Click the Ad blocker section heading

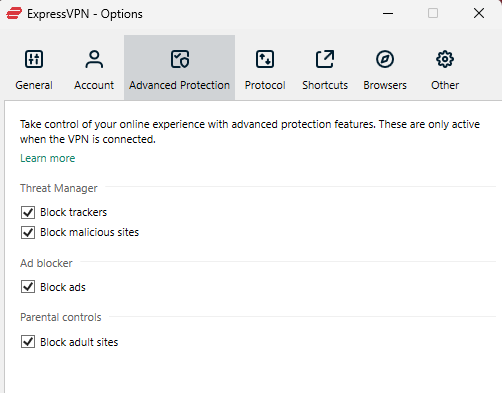(x=46, y=263)
